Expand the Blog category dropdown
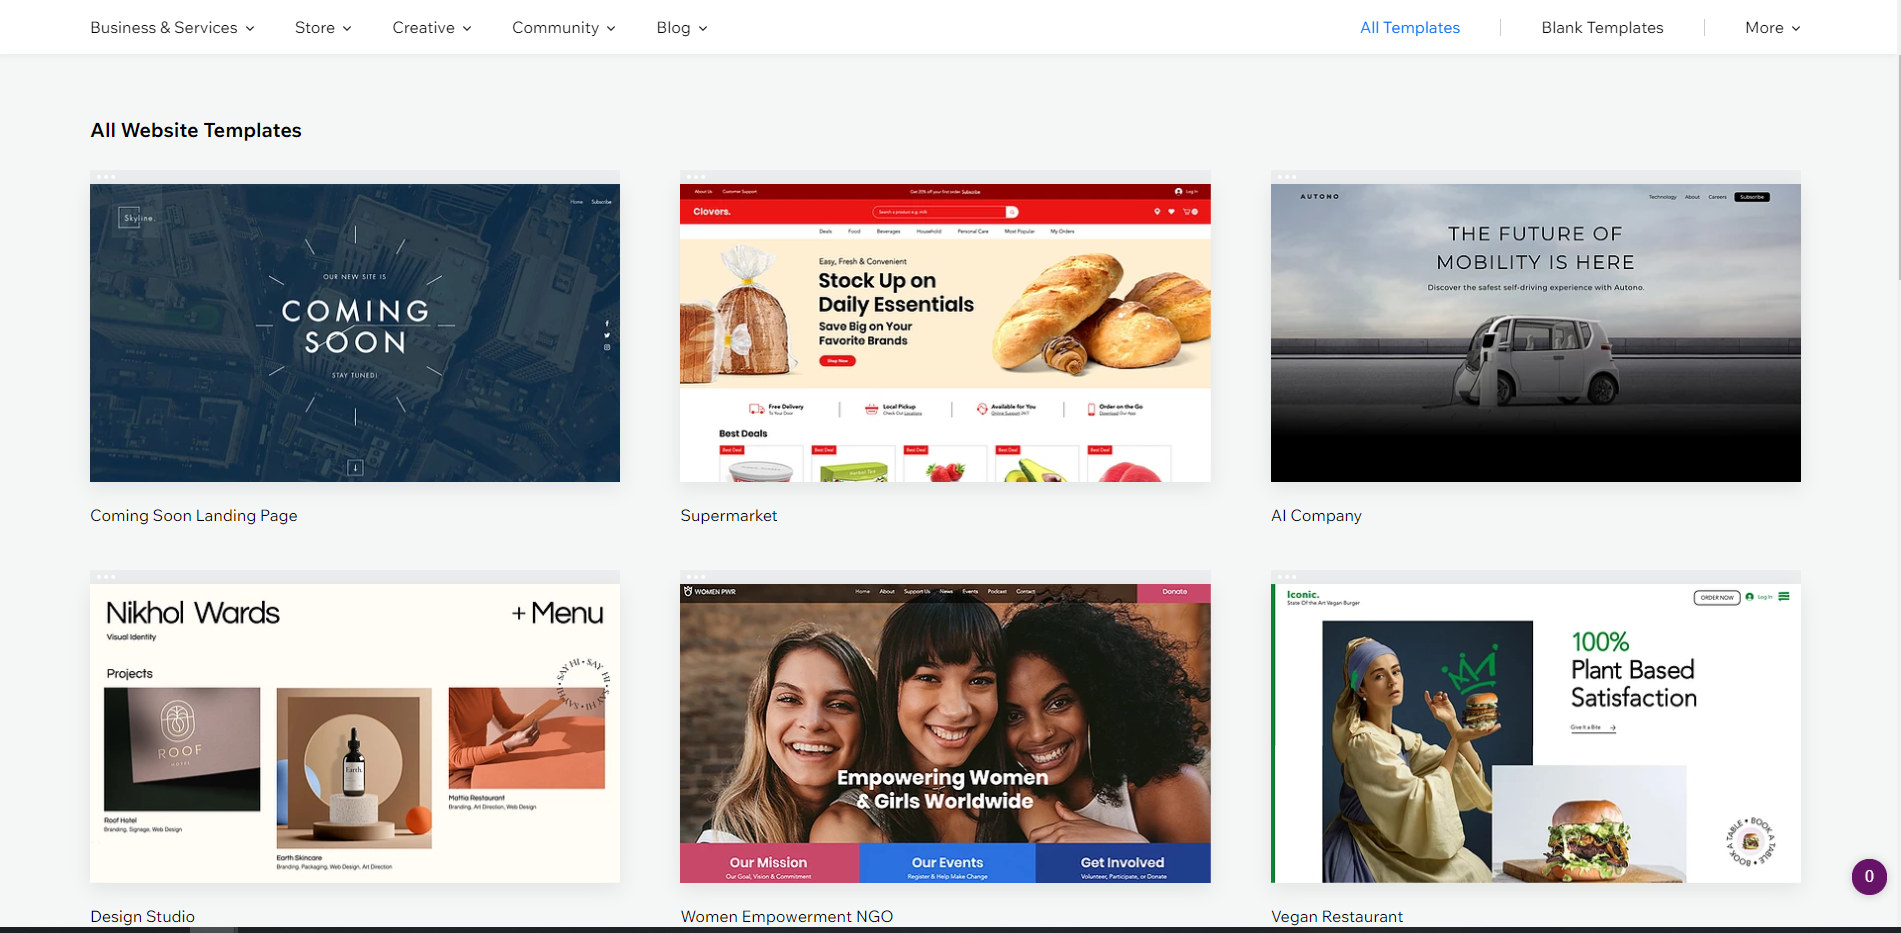 tap(681, 28)
